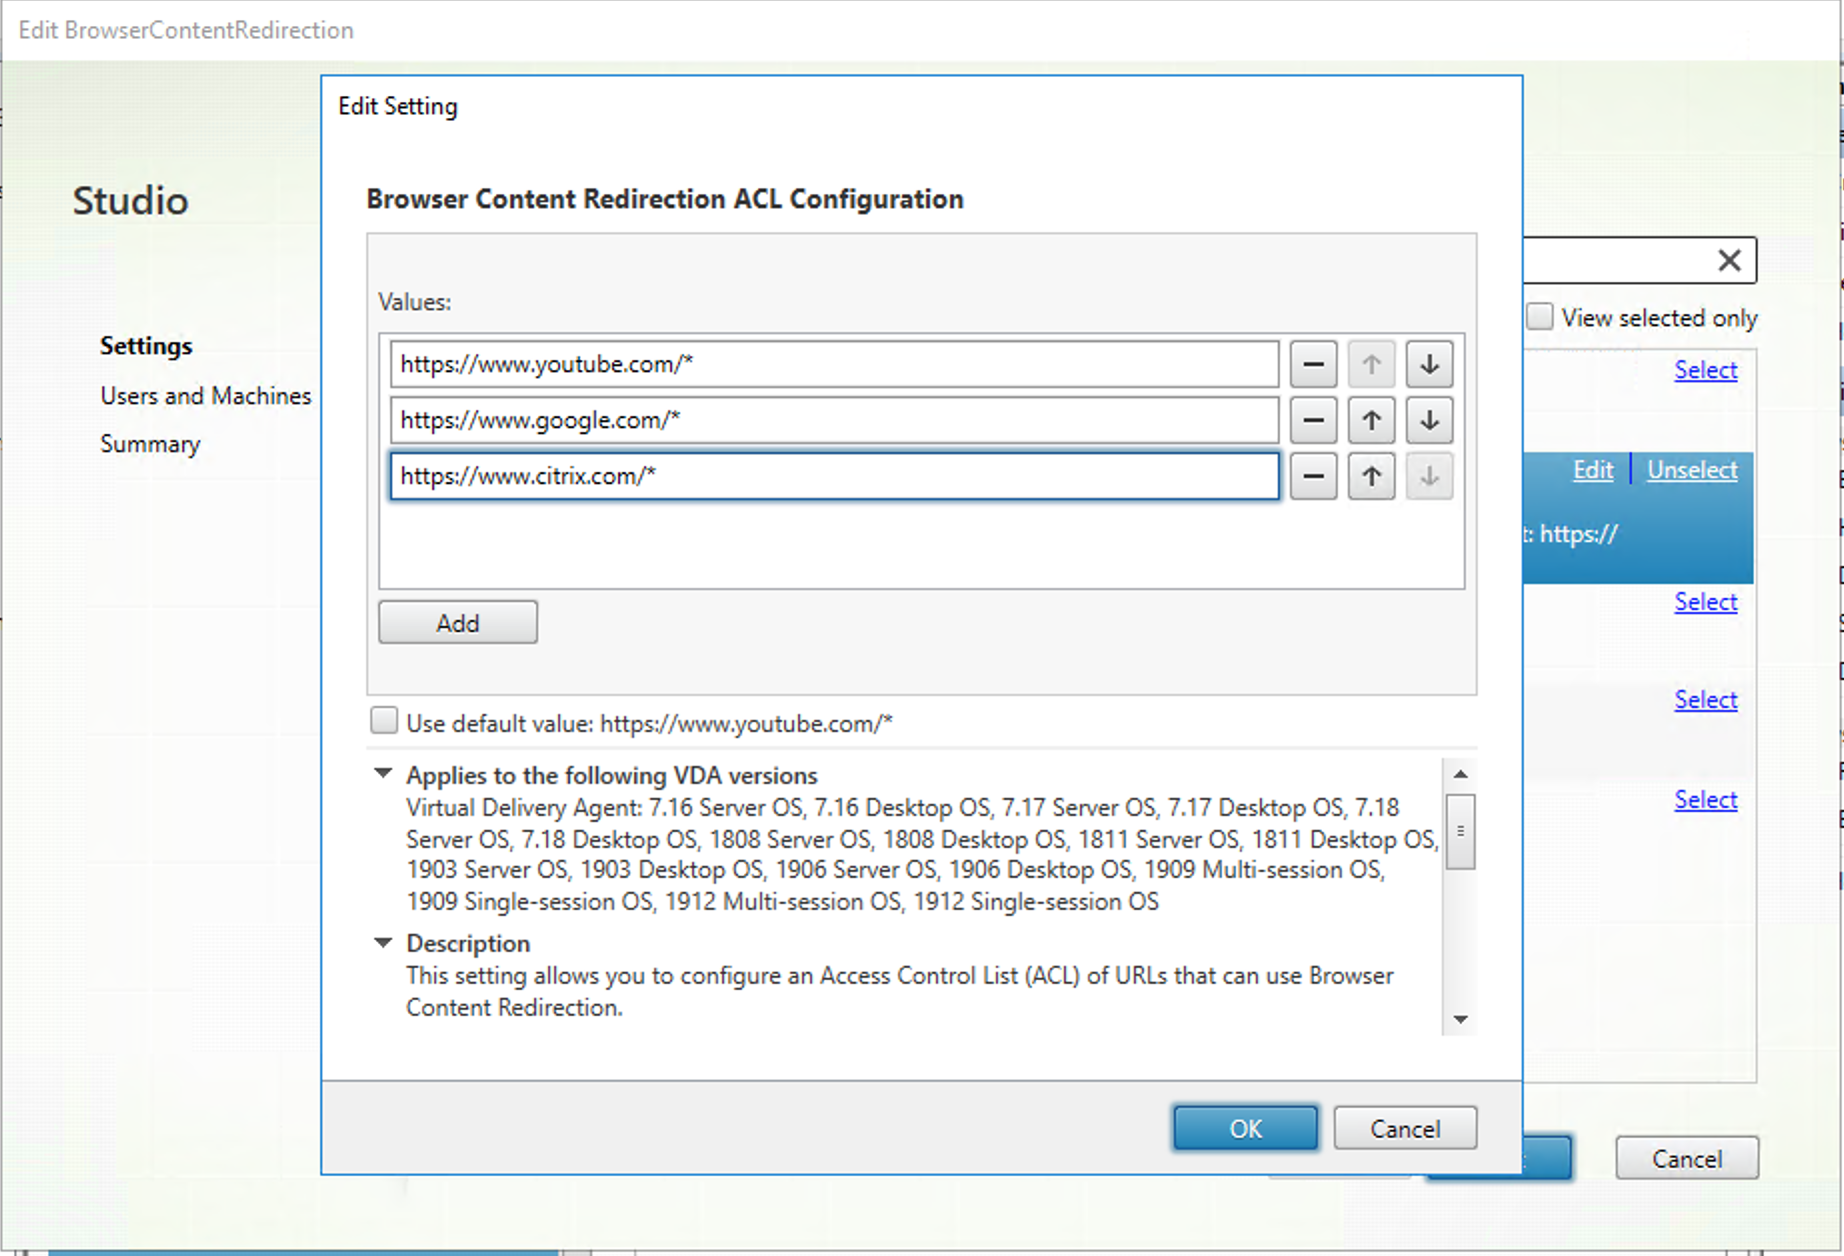The width and height of the screenshot is (1844, 1256).
Task: Click inside the citrix.com URL input field
Action: click(x=835, y=477)
